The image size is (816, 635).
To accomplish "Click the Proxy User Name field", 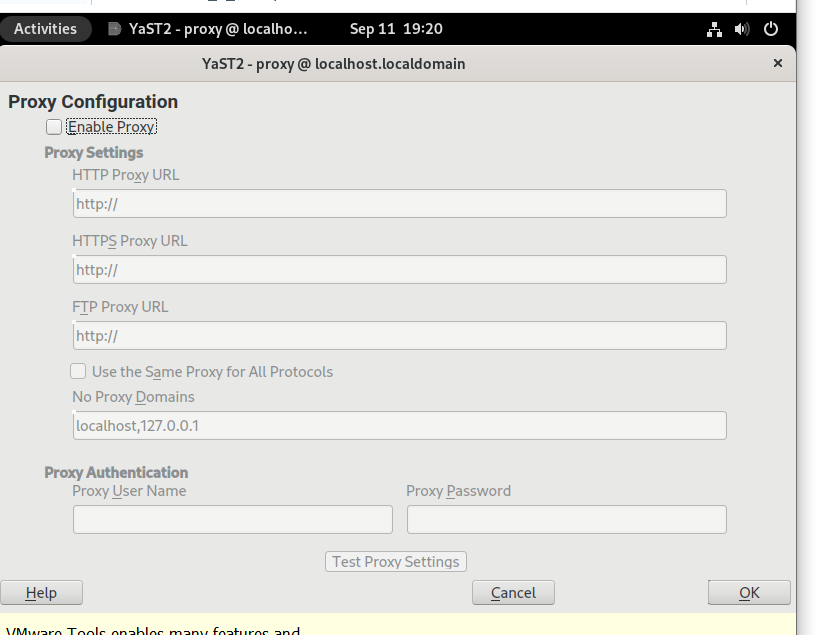I will (x=233, y=519).
